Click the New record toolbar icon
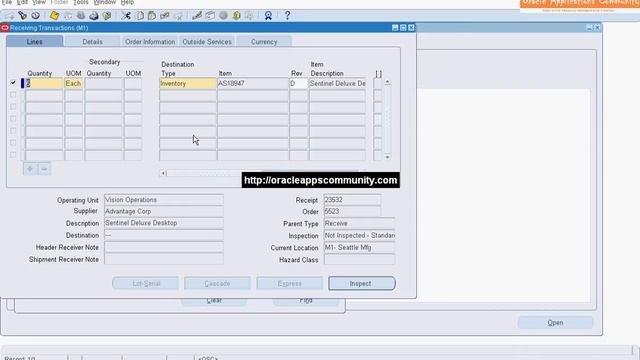Viewport: 640px width, 360px height. 9,16
